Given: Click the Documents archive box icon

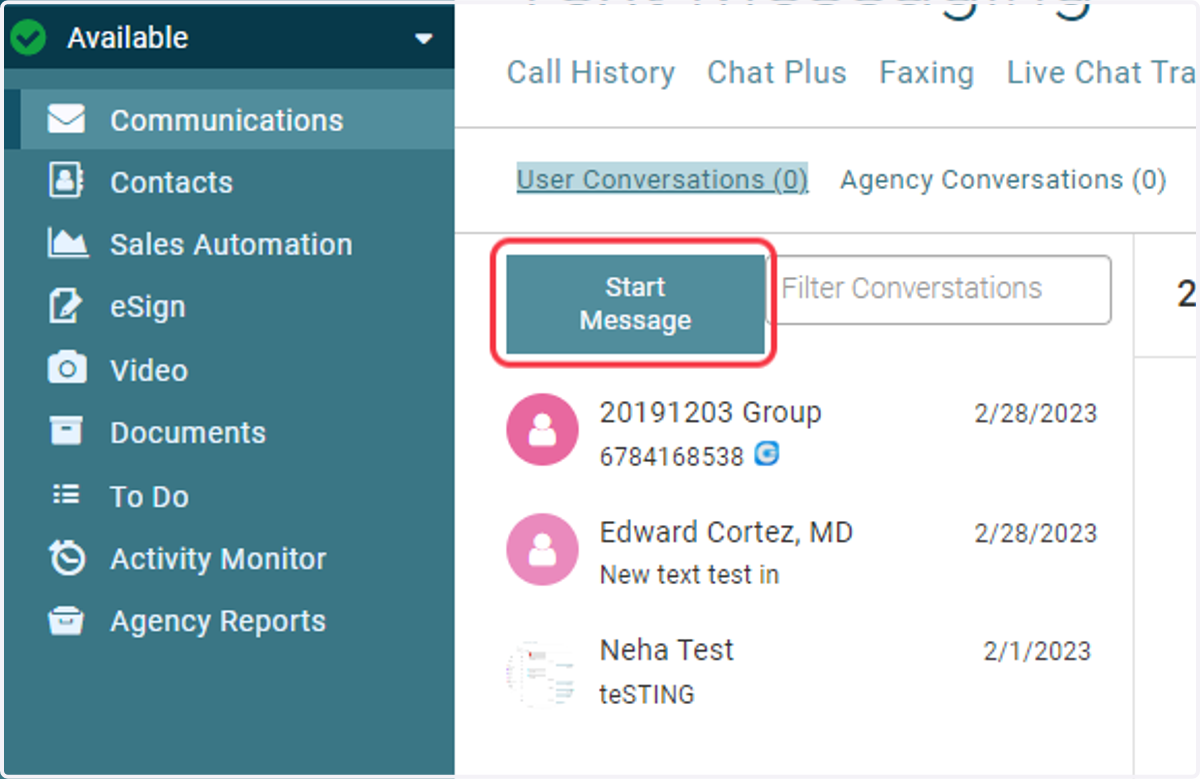Looking at the screenshot, I should tap(67, 431).
